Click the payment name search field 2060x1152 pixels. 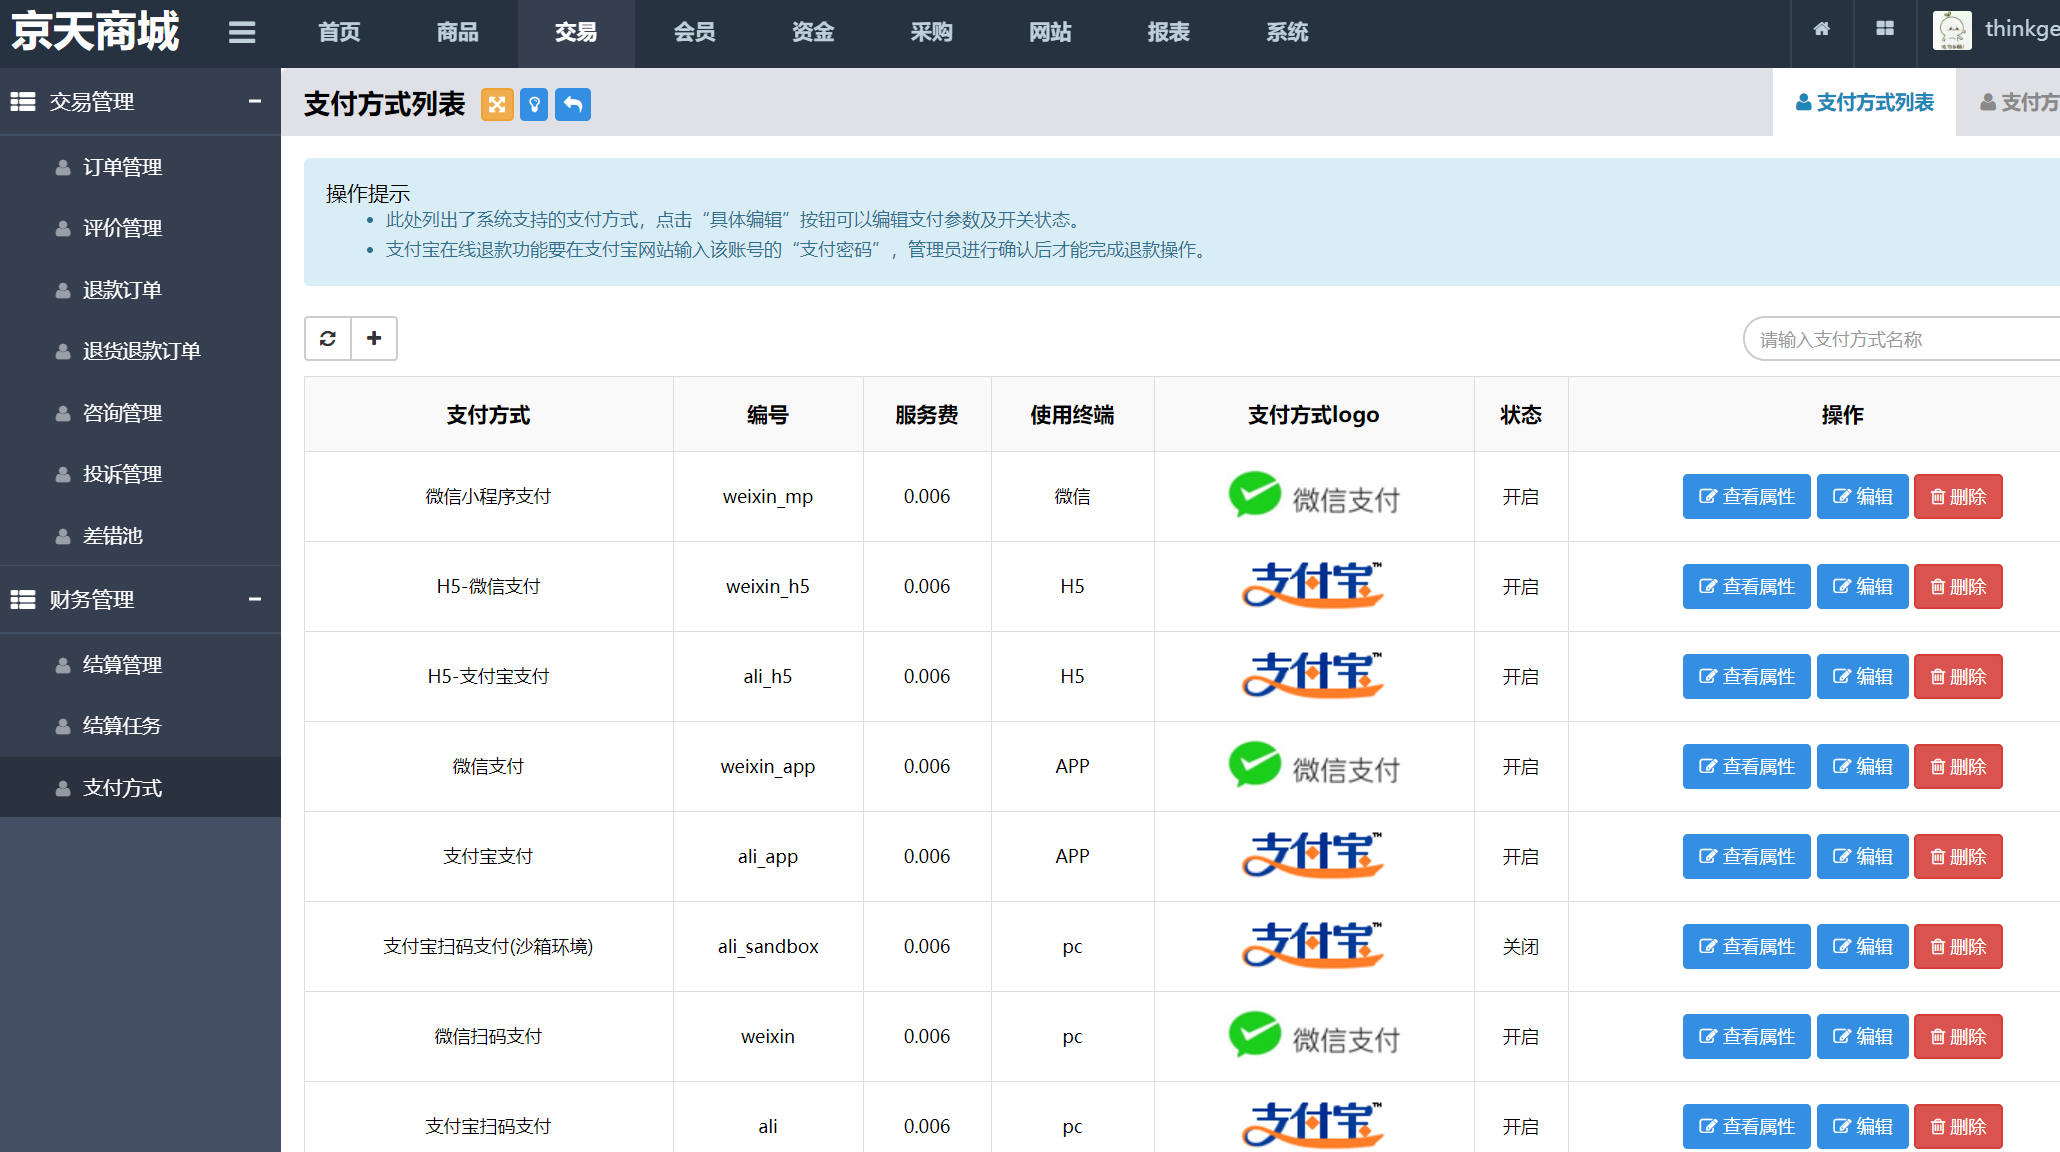pyautogui.click(x=1901, y=339)
